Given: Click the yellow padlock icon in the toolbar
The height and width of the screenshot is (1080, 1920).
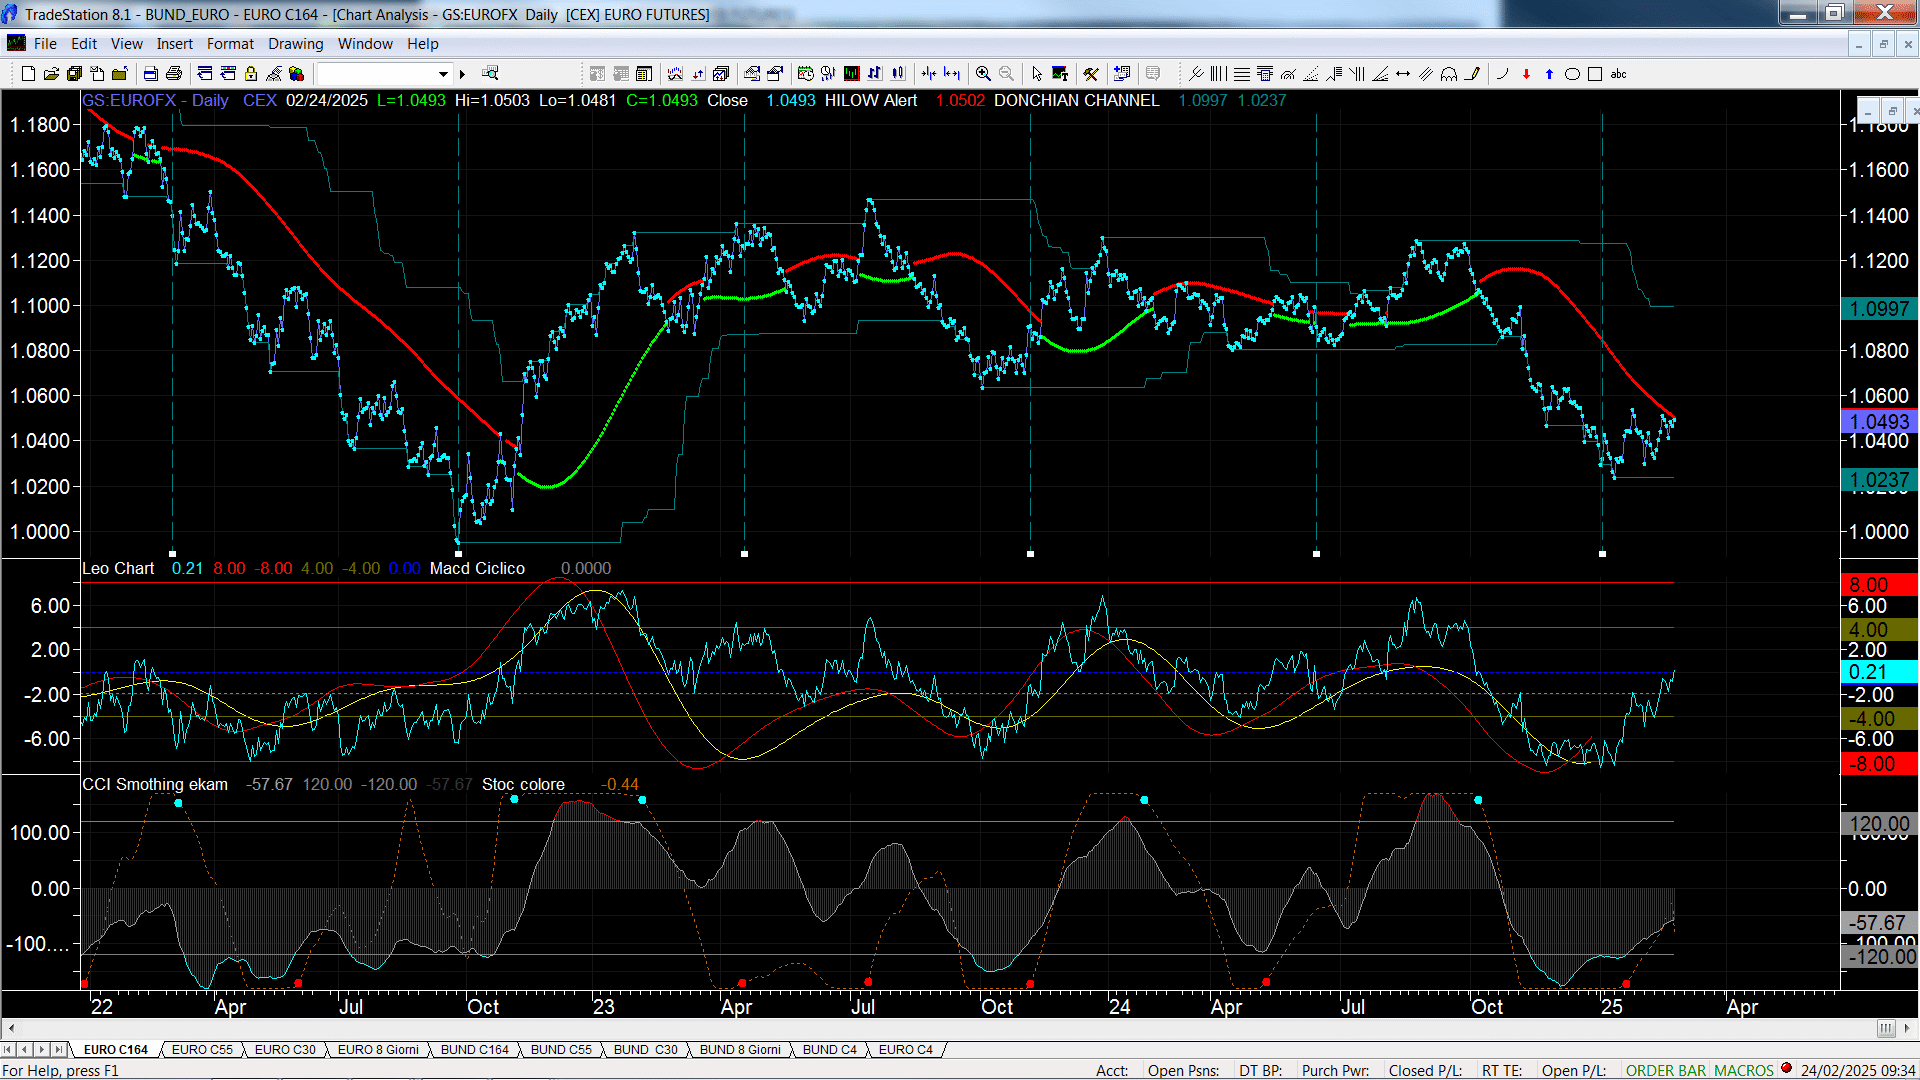Looking at the screenshot, I should pos(251,74).
